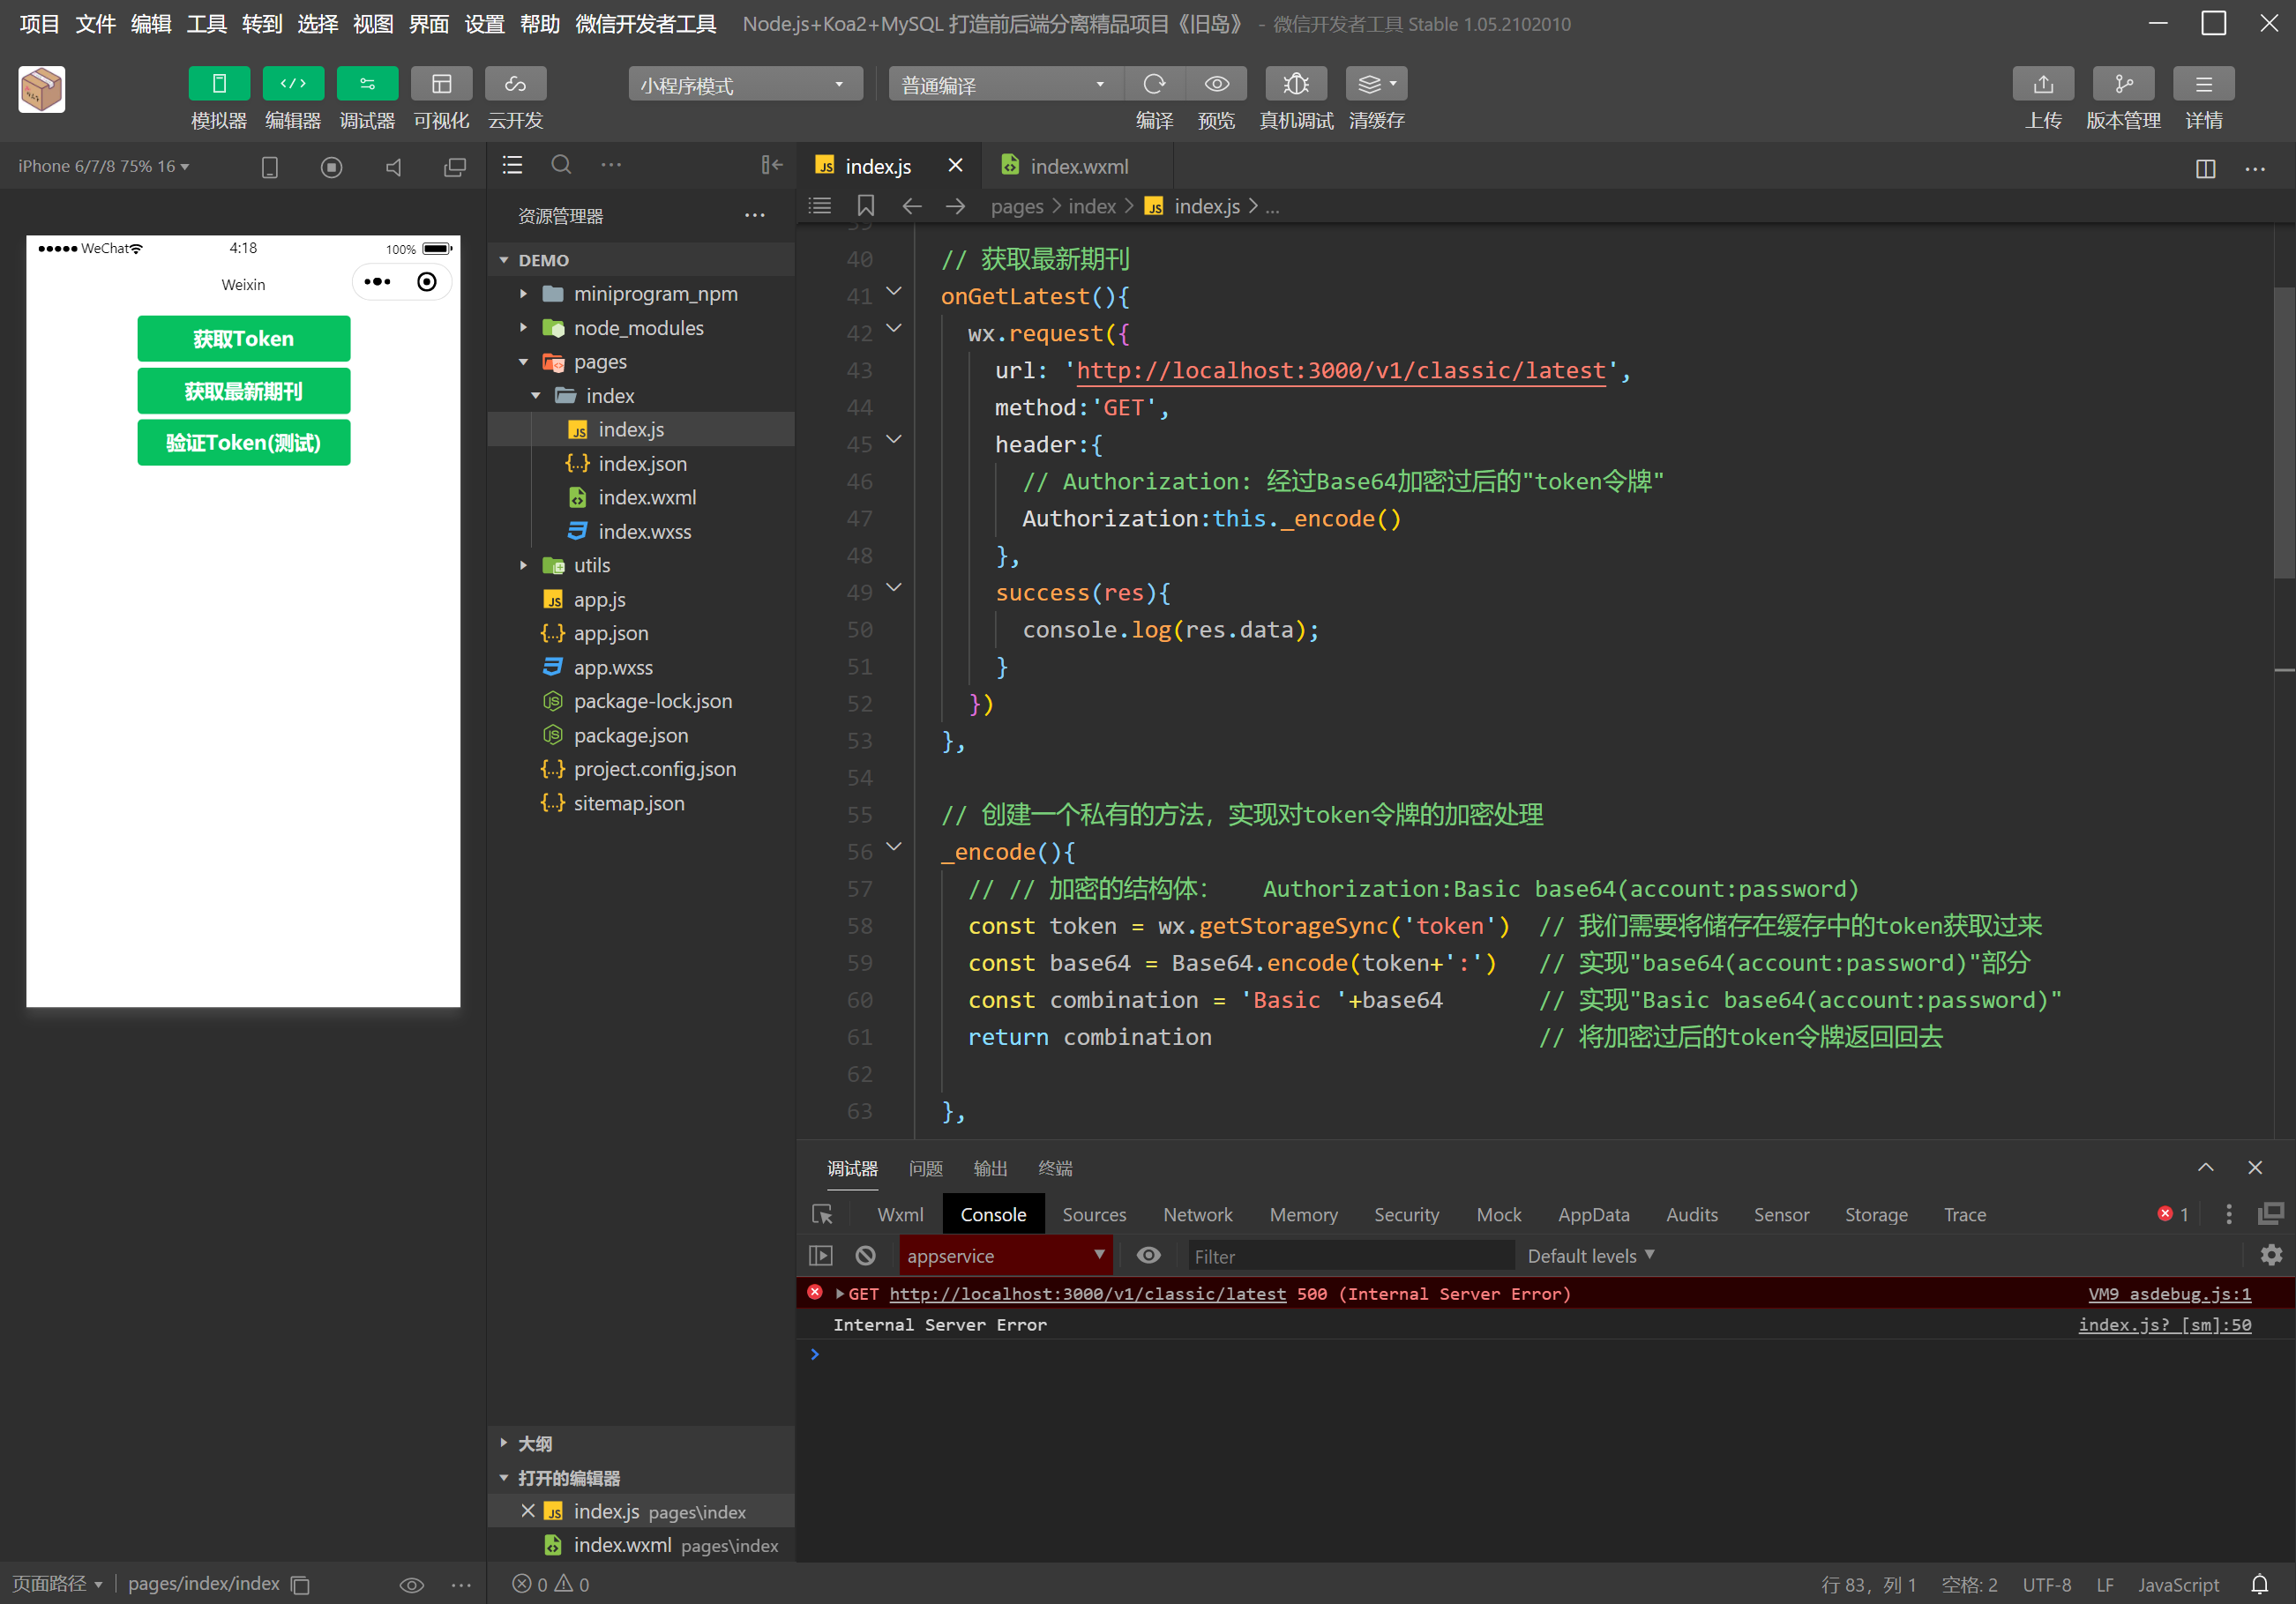
Task: Click the 编译 (compile) refresh icon
Action: pyautogui.click(x=1154, y=84)
